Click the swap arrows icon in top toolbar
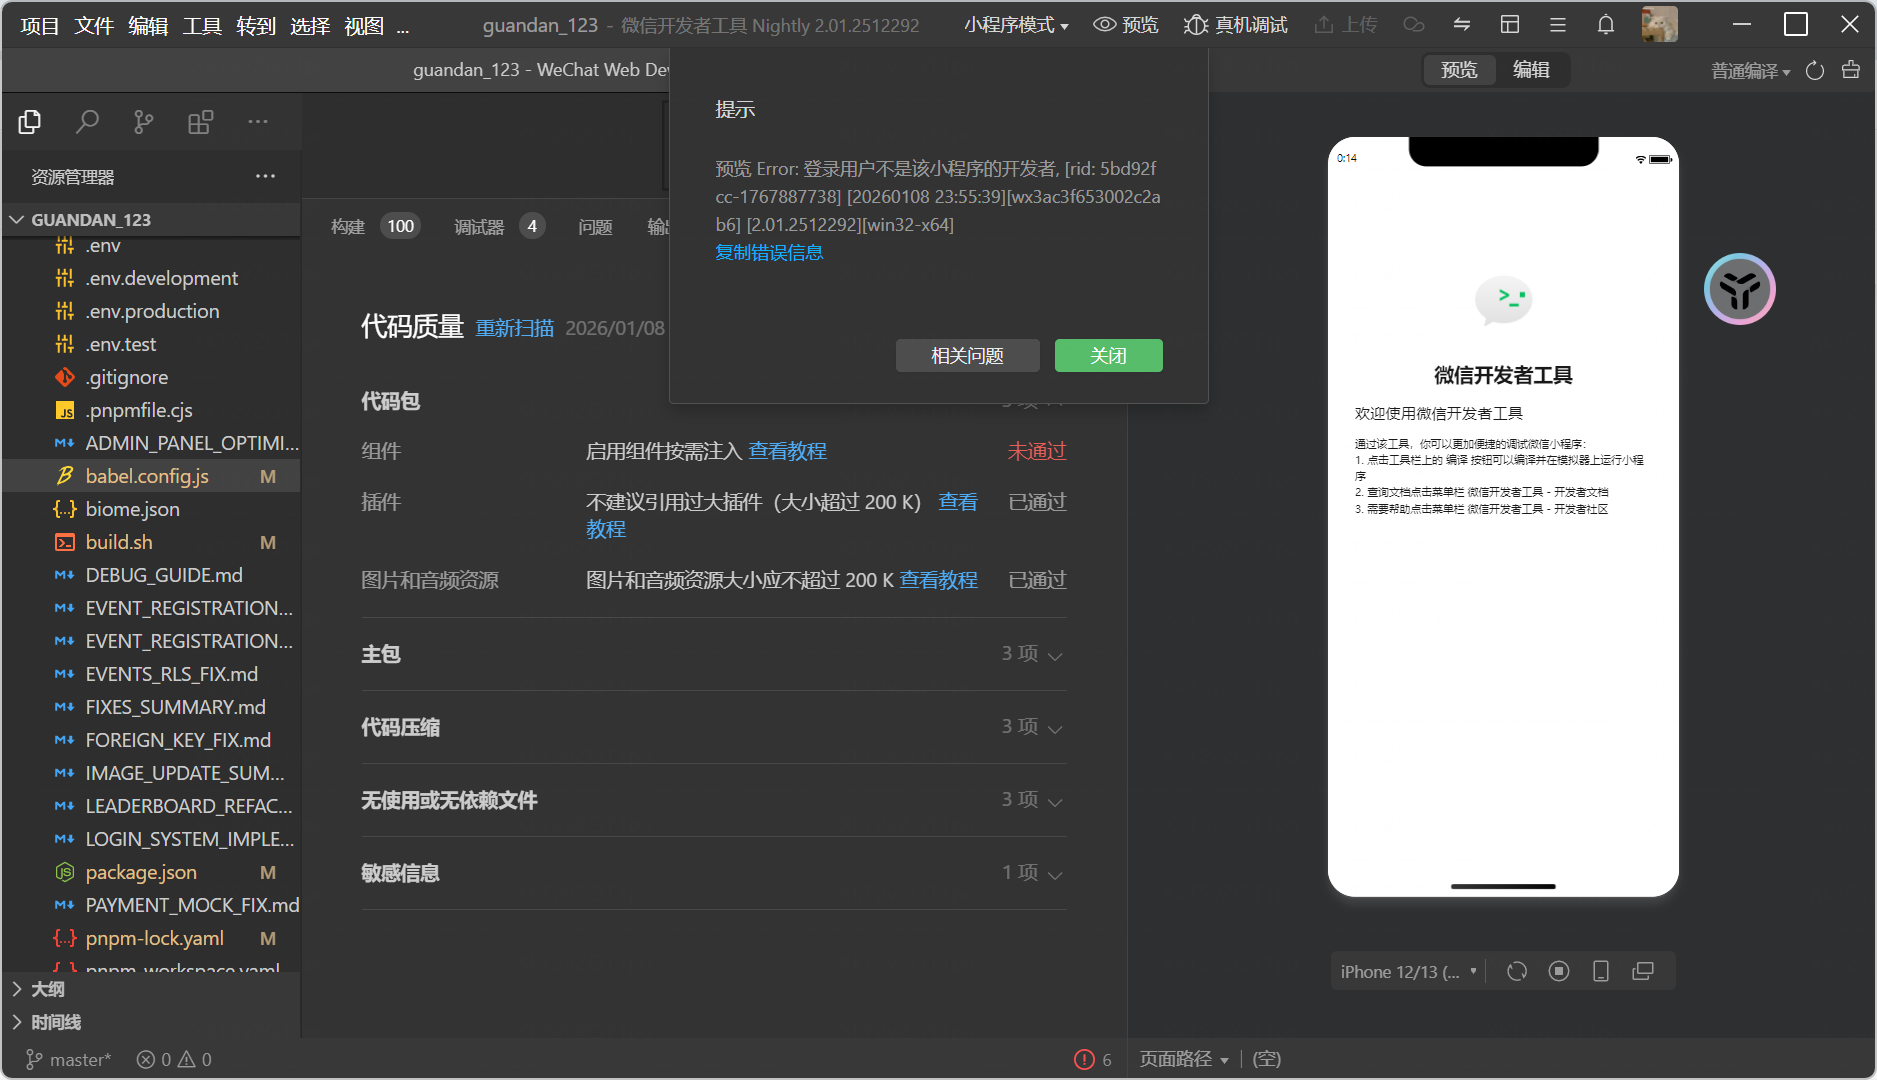1877x1080 pixels. [x=1462, y=25]
